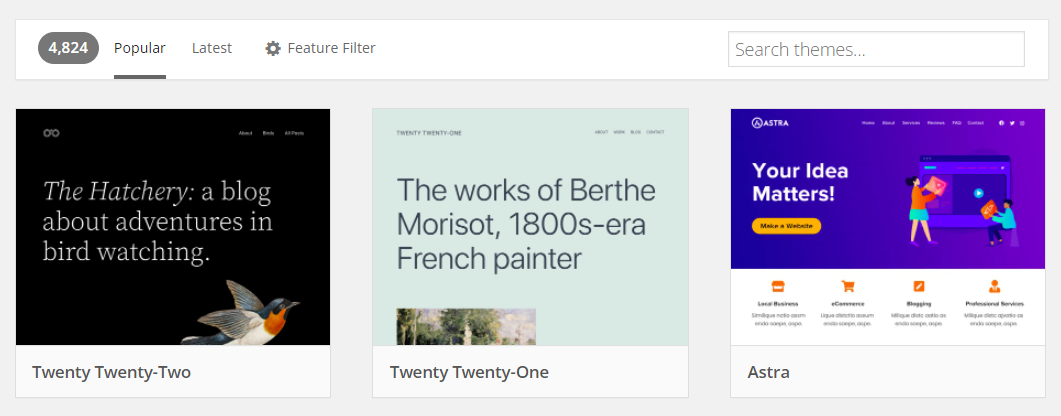Select the Twenty Twenty-One theme name

469,373
